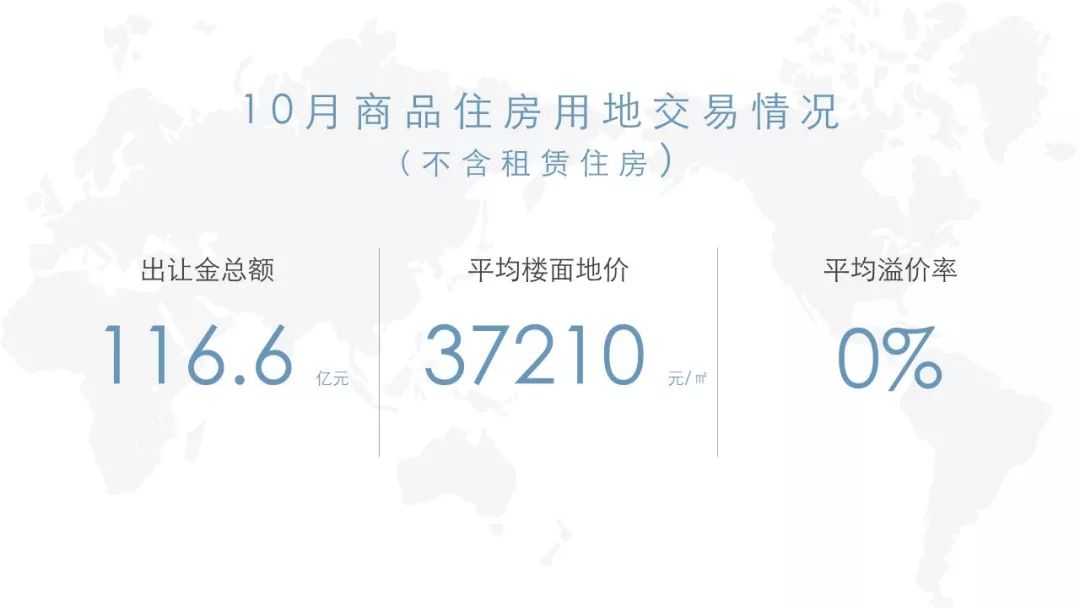Click the 元/㎡ unit text

click(687, 378)
